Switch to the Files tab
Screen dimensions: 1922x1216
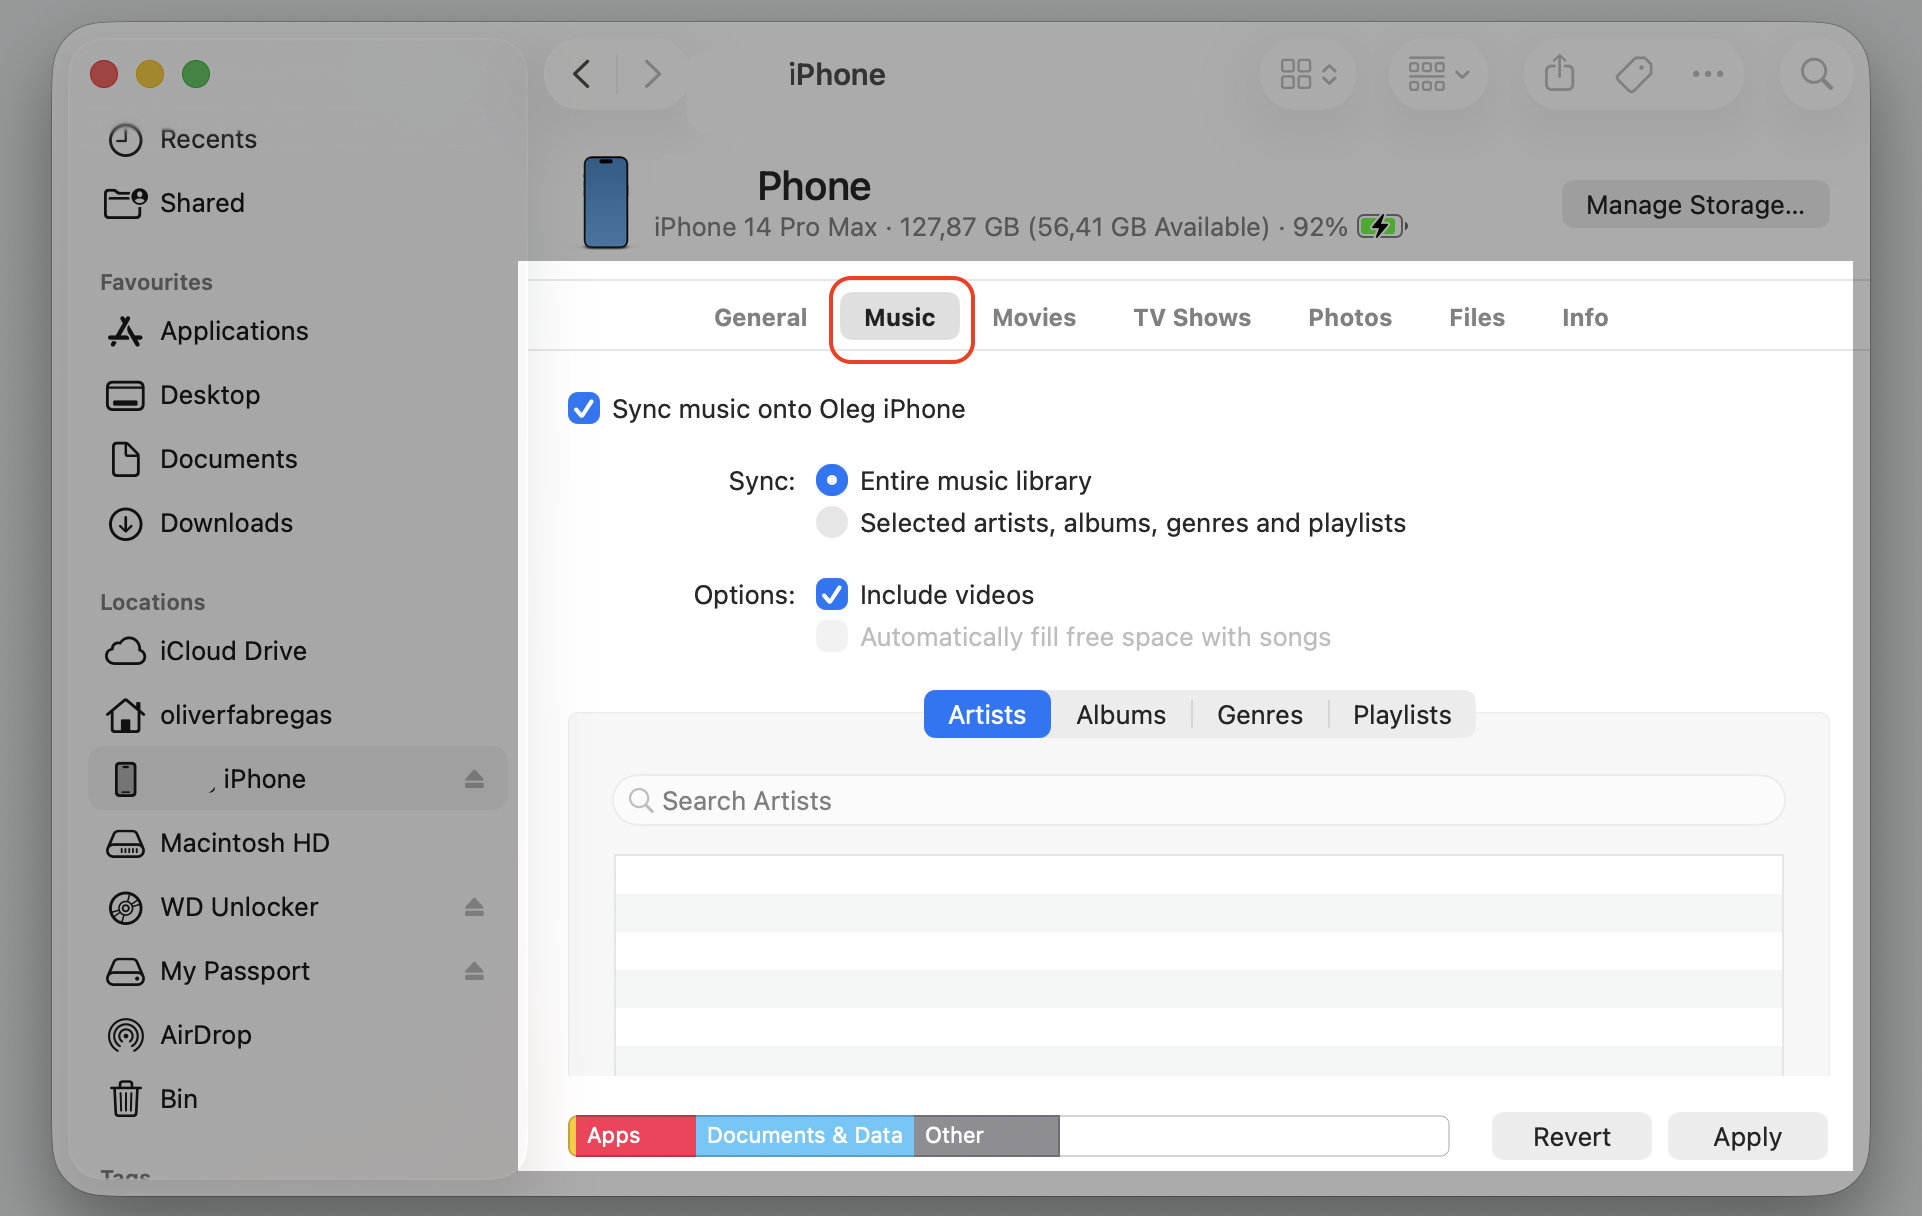[x=1477, y=317]
